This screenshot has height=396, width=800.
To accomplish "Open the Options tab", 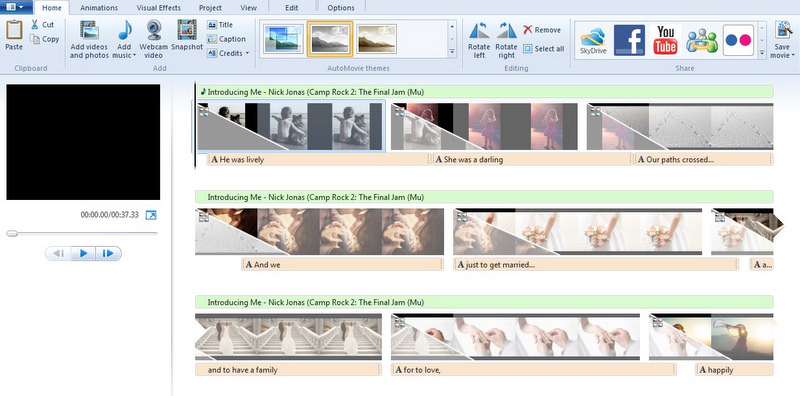I will coord(341,8).
